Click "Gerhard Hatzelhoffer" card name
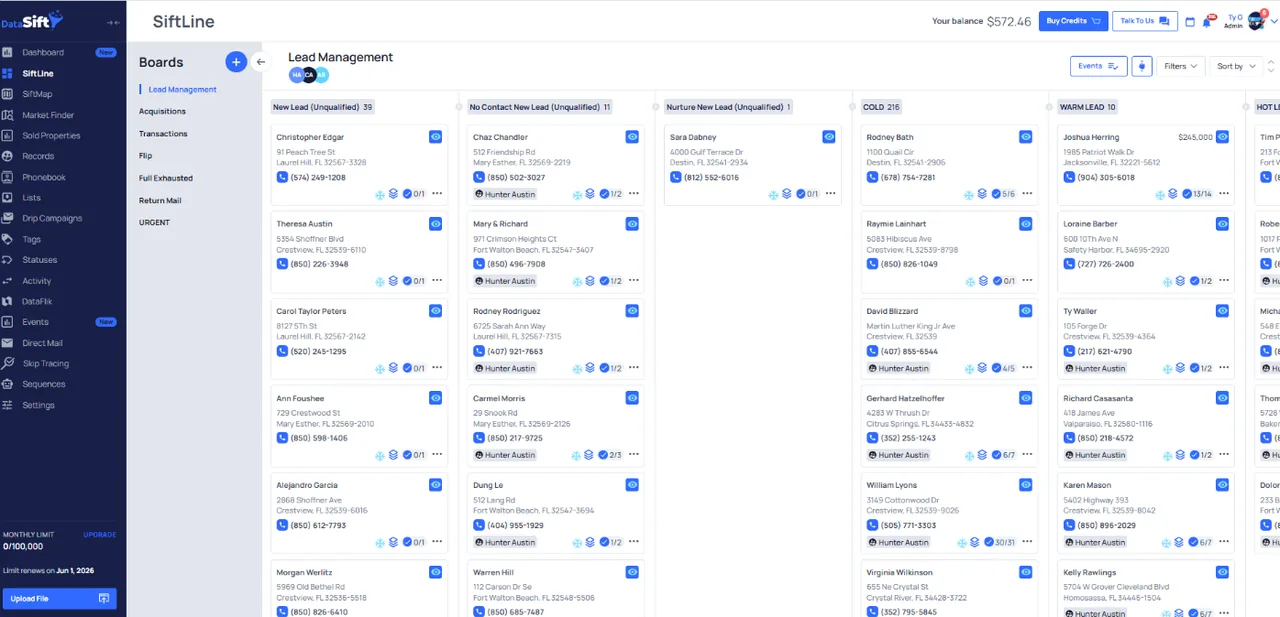This screenshot has width=1280, height=617. 905,398
